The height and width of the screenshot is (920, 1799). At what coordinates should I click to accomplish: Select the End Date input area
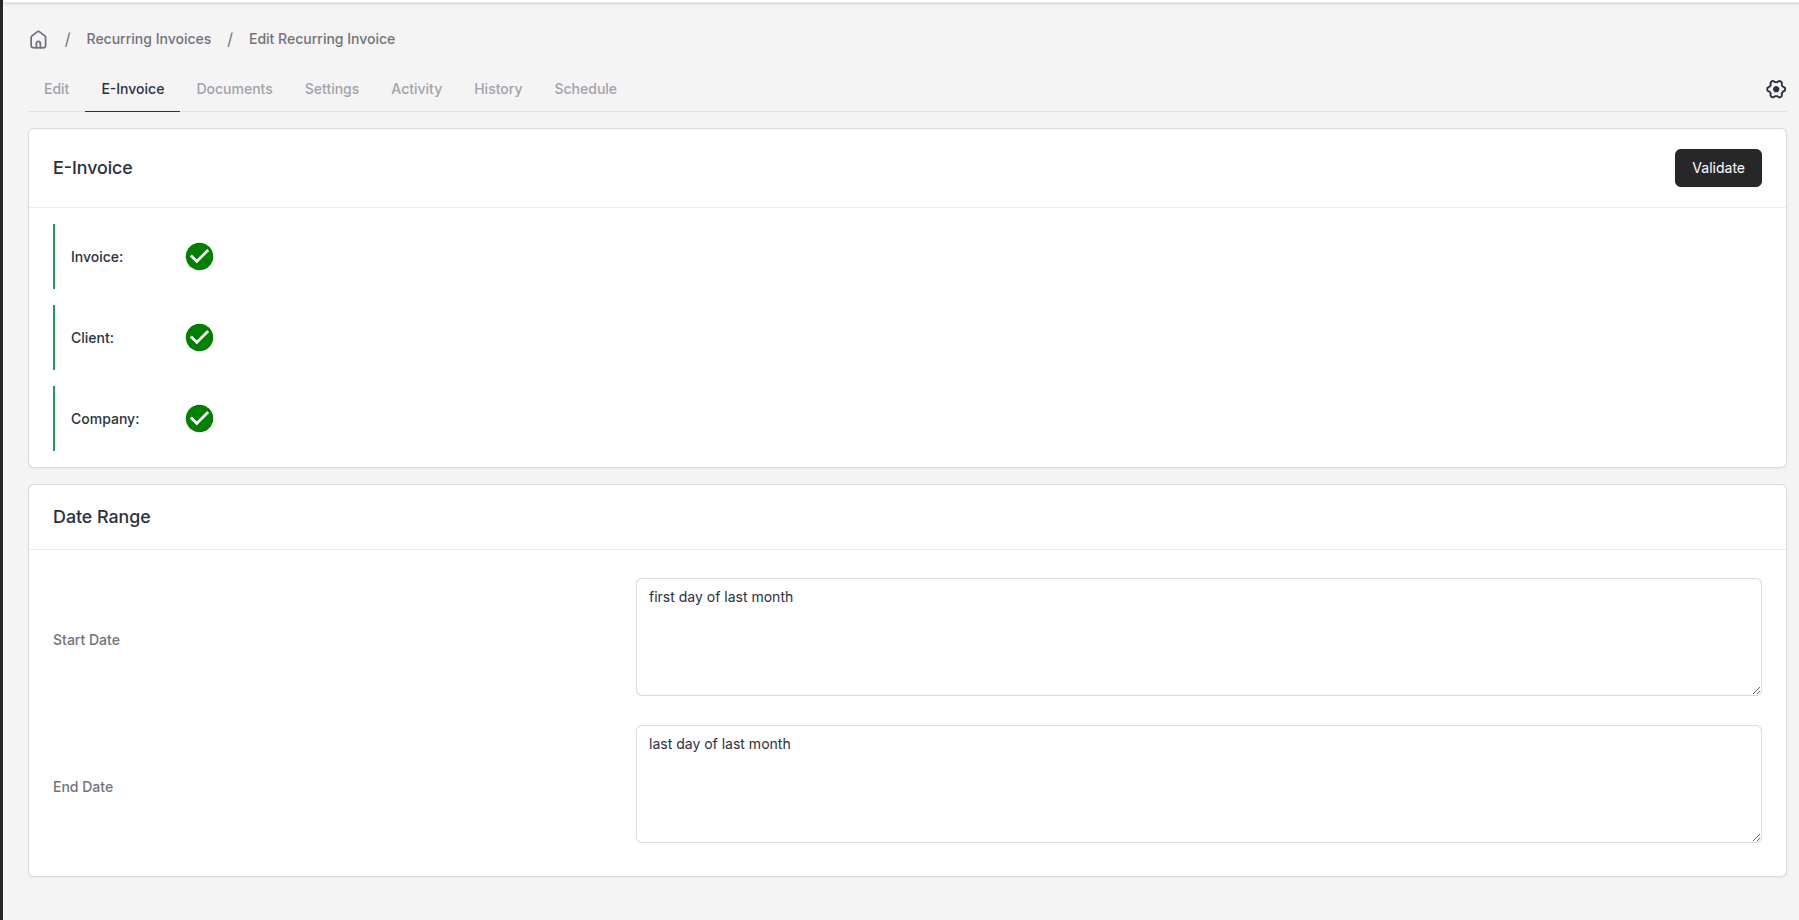click(1197, 784)
